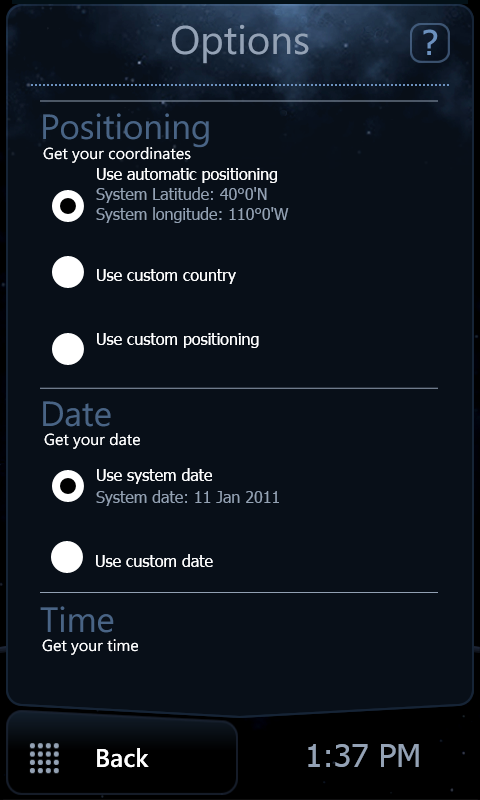Click the grid dots icon beside Back
This screenshot has width=480, height=800.
[44, 758]
